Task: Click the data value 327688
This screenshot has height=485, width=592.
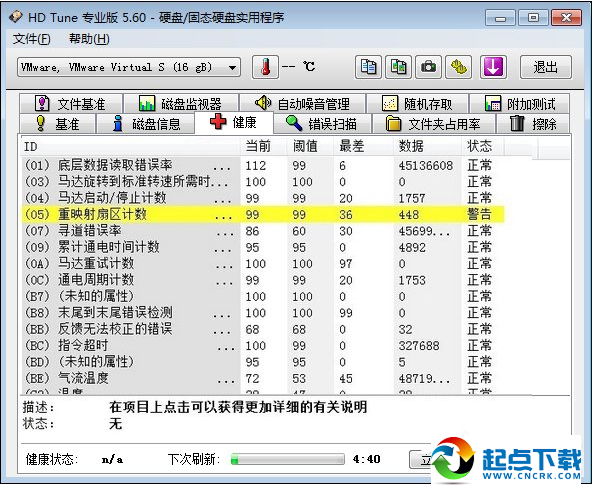Action: tap(419, 346)
